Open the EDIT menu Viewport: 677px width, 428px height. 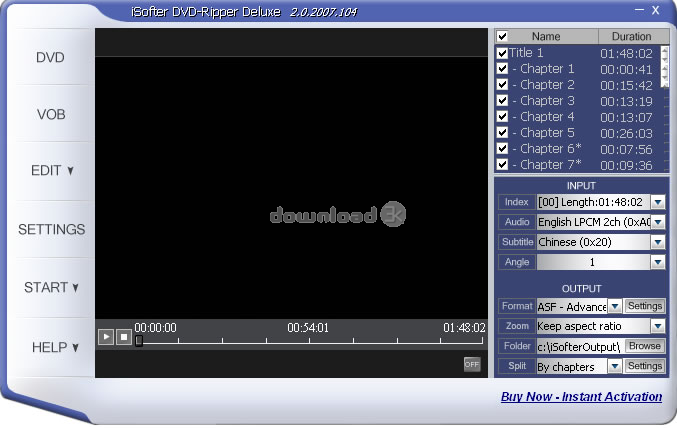(x=52, y=171)
